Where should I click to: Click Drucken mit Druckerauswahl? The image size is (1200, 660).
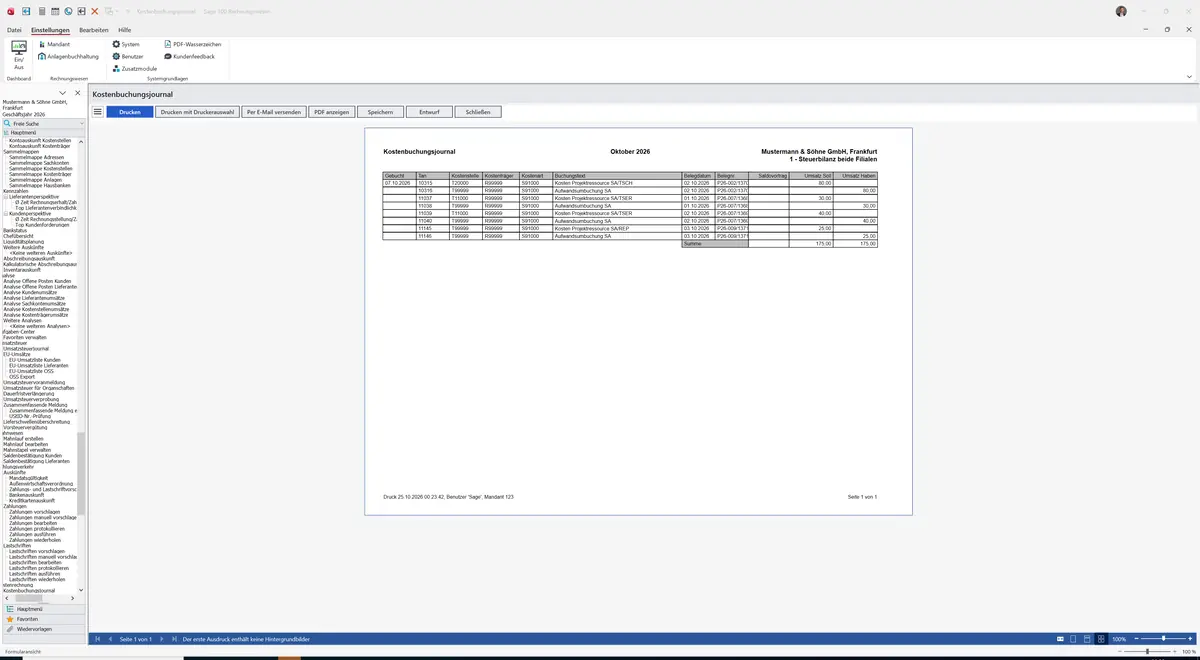pyautogui.click(x=197, y=112)
